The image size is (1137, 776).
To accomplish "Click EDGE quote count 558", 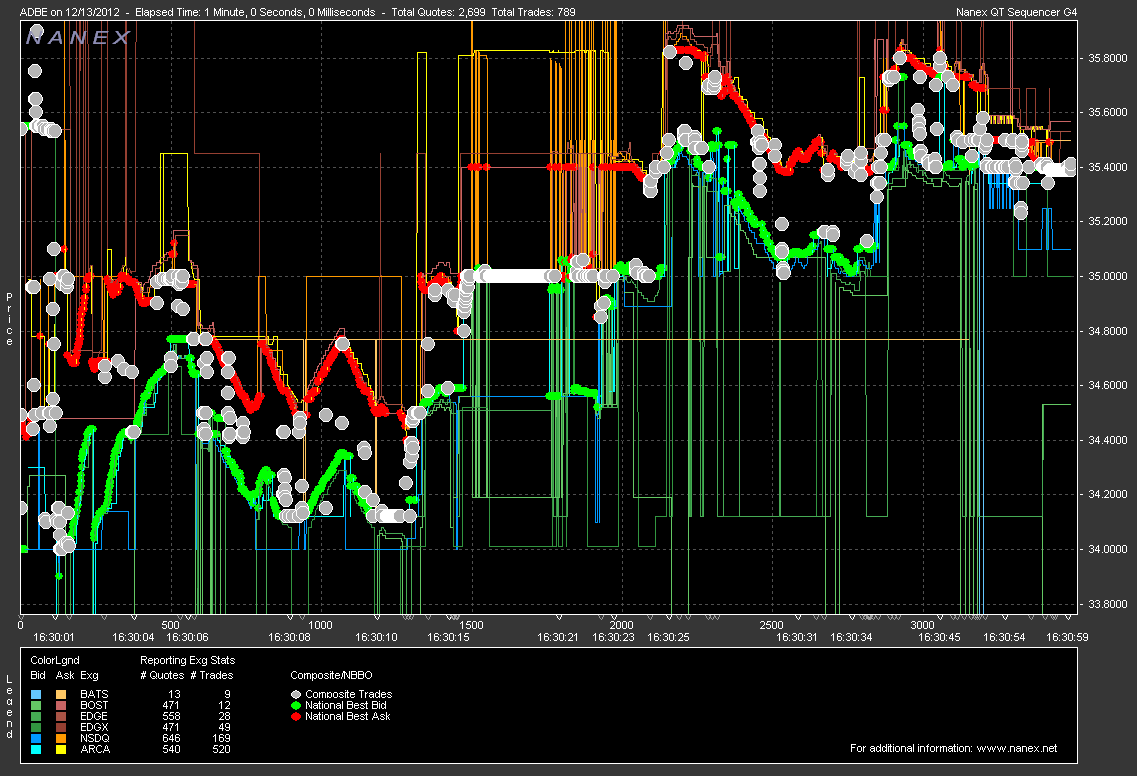I will 171,717.
